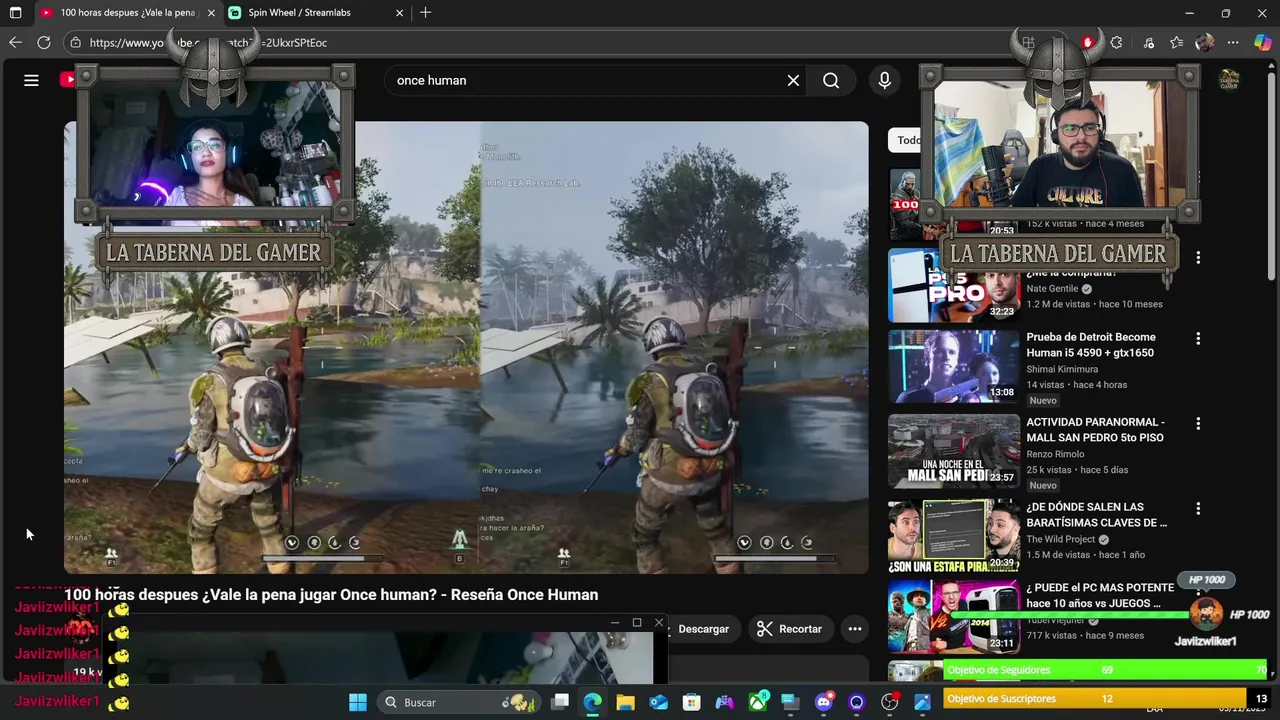1280x720 pixels.
Task: Open the browser Extensions puzzle icon
Action: coord(1117,42)
